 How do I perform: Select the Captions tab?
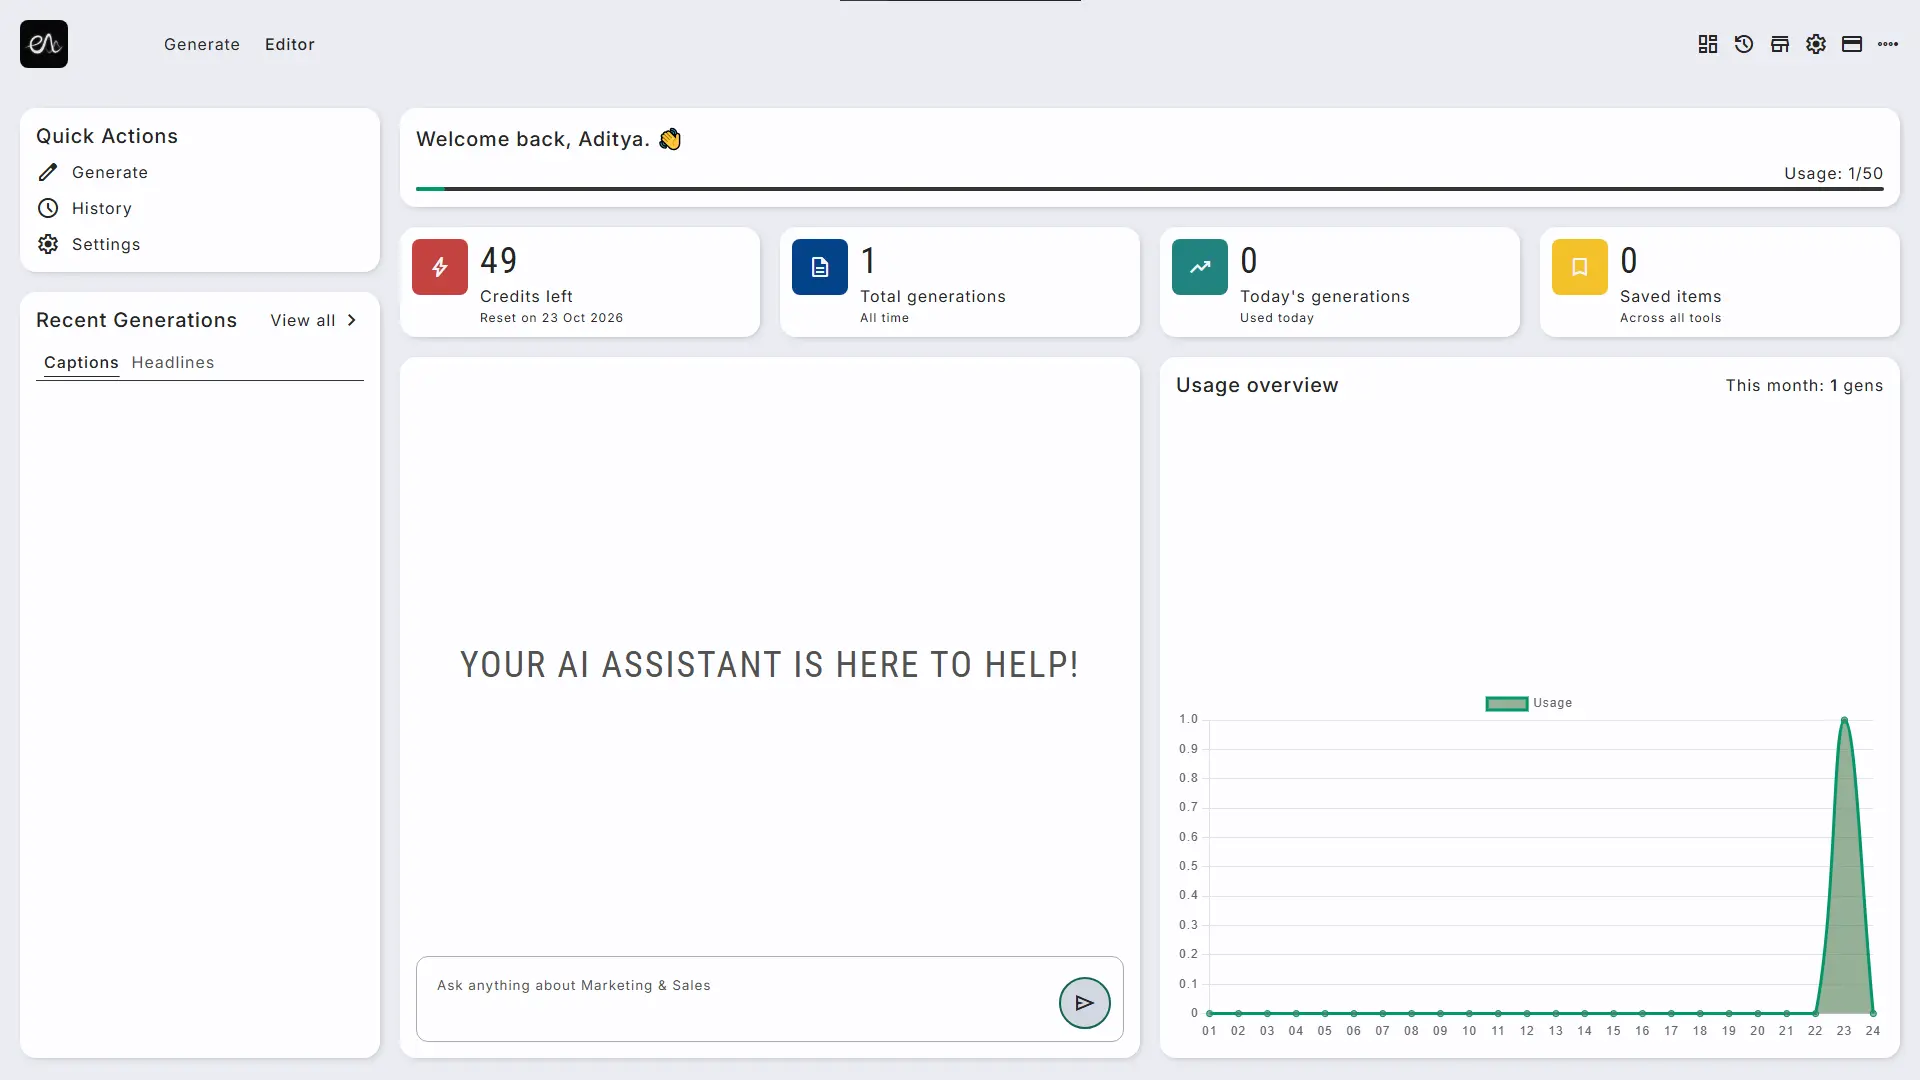pyautogui.click(x=81, y=362)
